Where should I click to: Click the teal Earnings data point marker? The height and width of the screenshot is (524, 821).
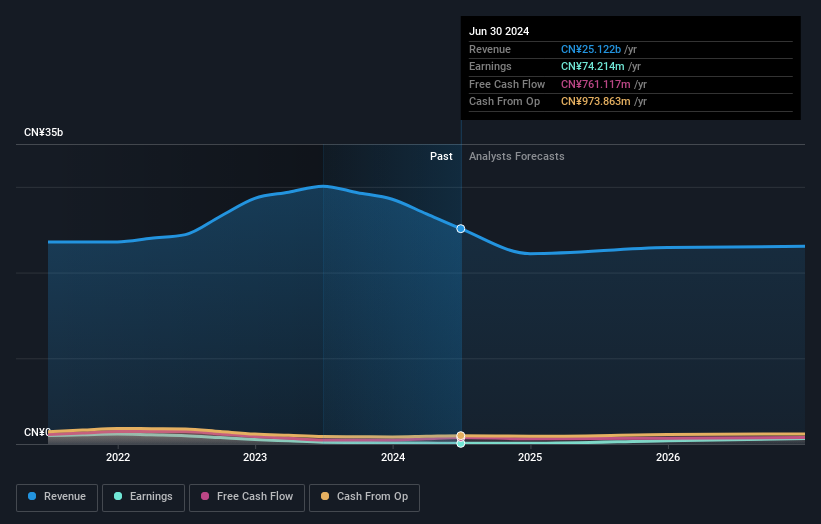(x=461, y=443)
